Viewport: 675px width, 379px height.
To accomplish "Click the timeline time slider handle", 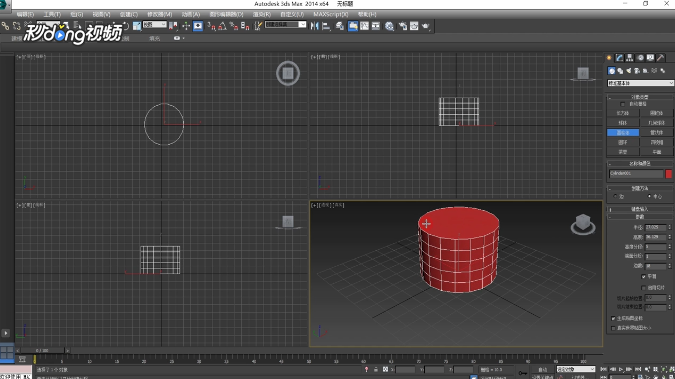I will coord(42,351).
